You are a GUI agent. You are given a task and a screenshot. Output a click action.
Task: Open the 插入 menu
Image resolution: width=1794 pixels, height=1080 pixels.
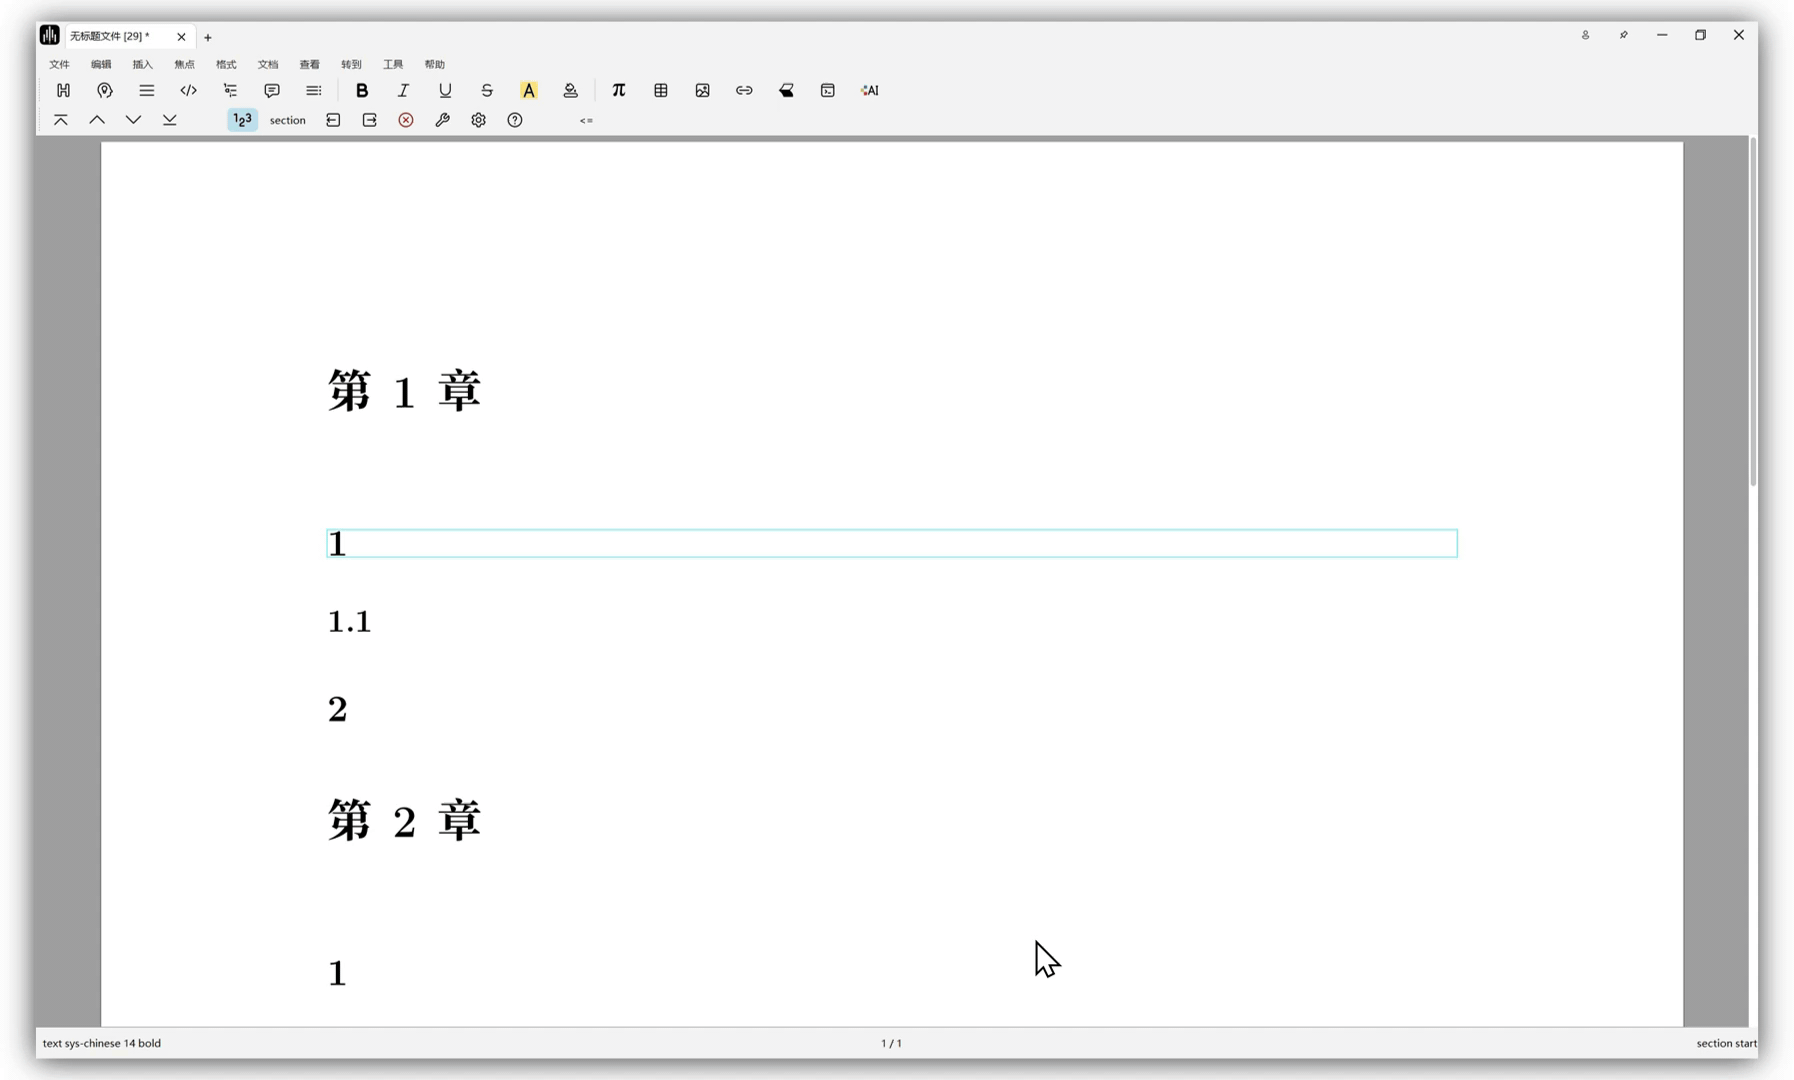pyautogui.click(x=143, y=64)
